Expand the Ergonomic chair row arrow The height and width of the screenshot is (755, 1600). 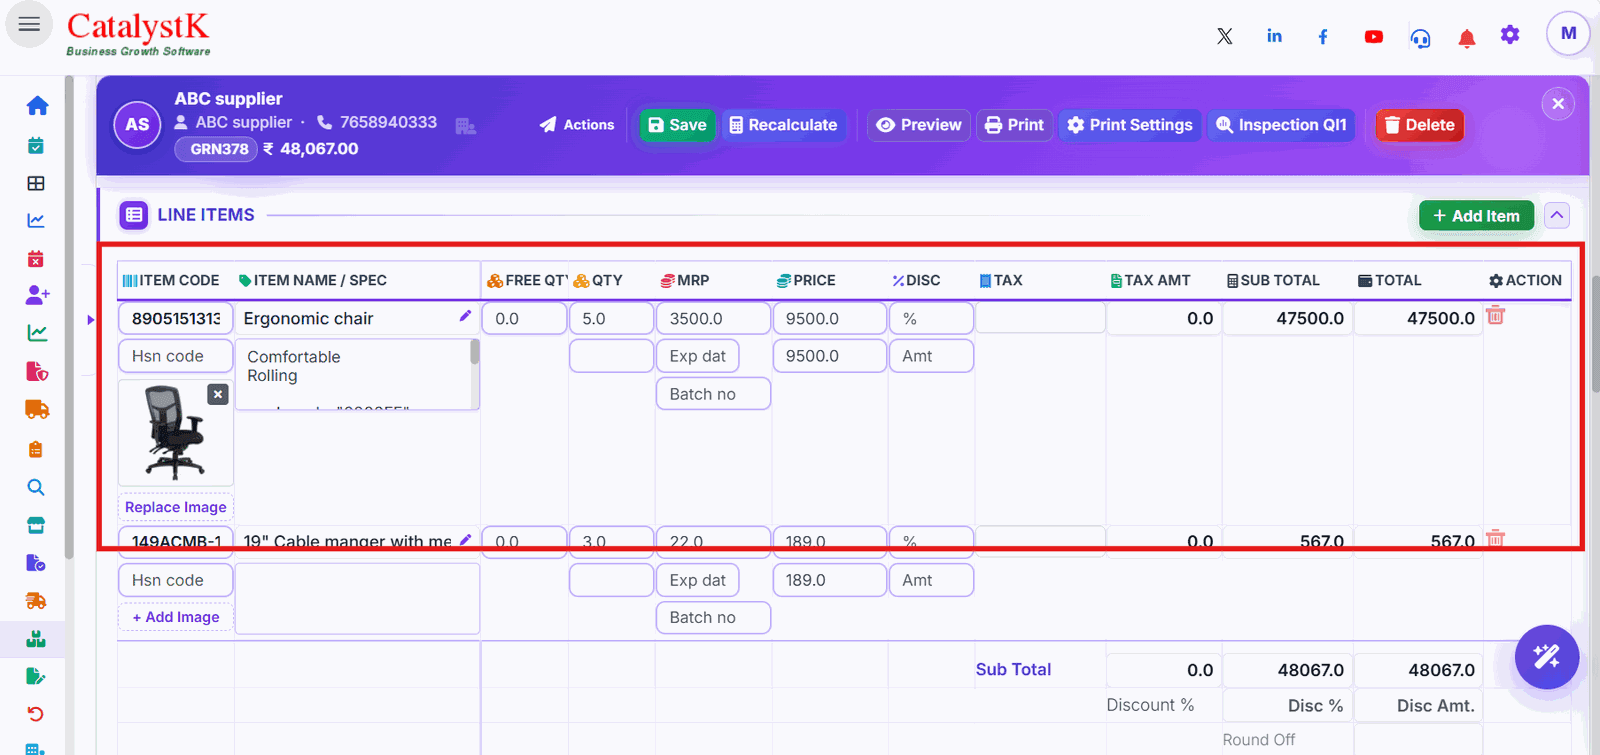pyautogui.click(x=91, y=320)
